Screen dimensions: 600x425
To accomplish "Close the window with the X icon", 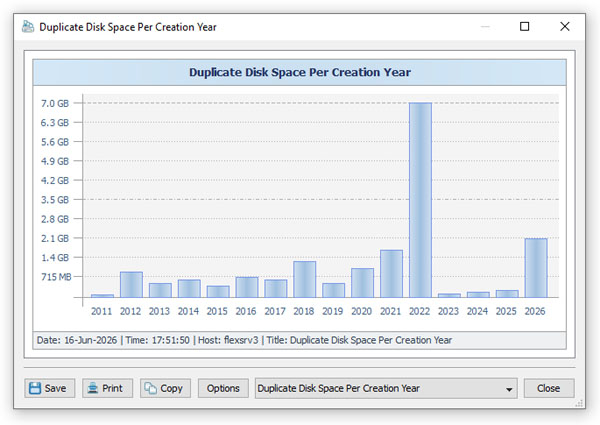I will [564, 26].
